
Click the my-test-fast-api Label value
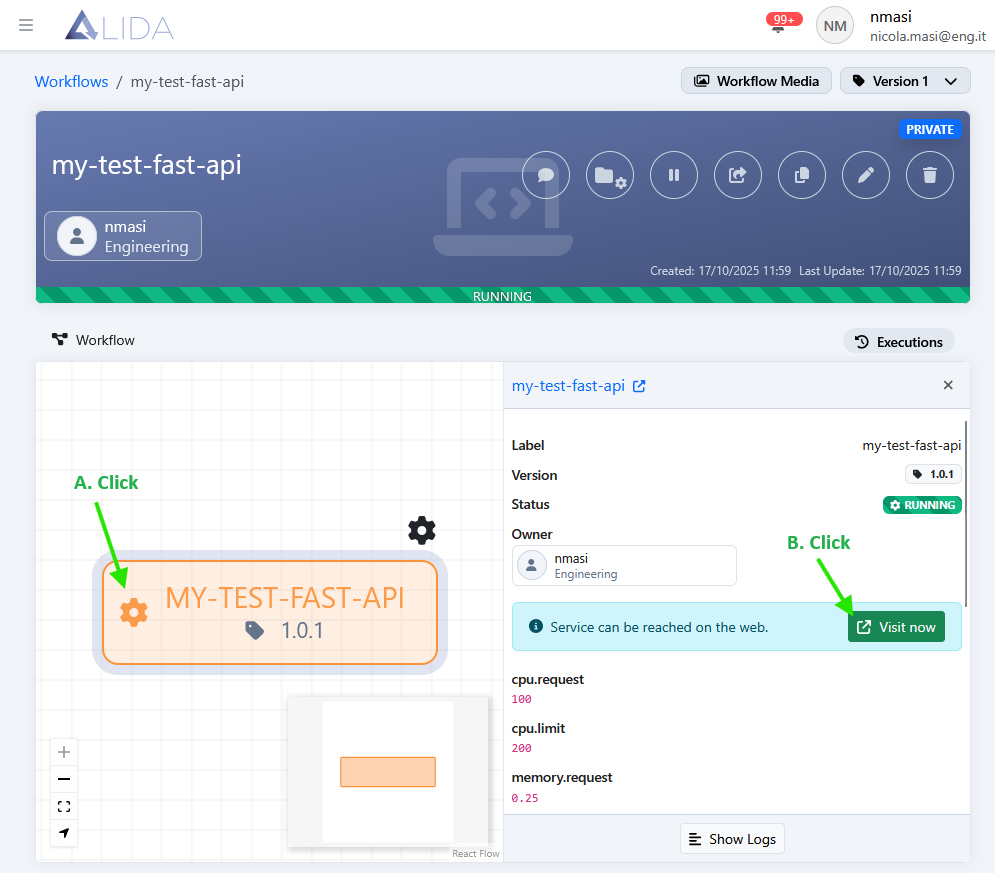911,445
